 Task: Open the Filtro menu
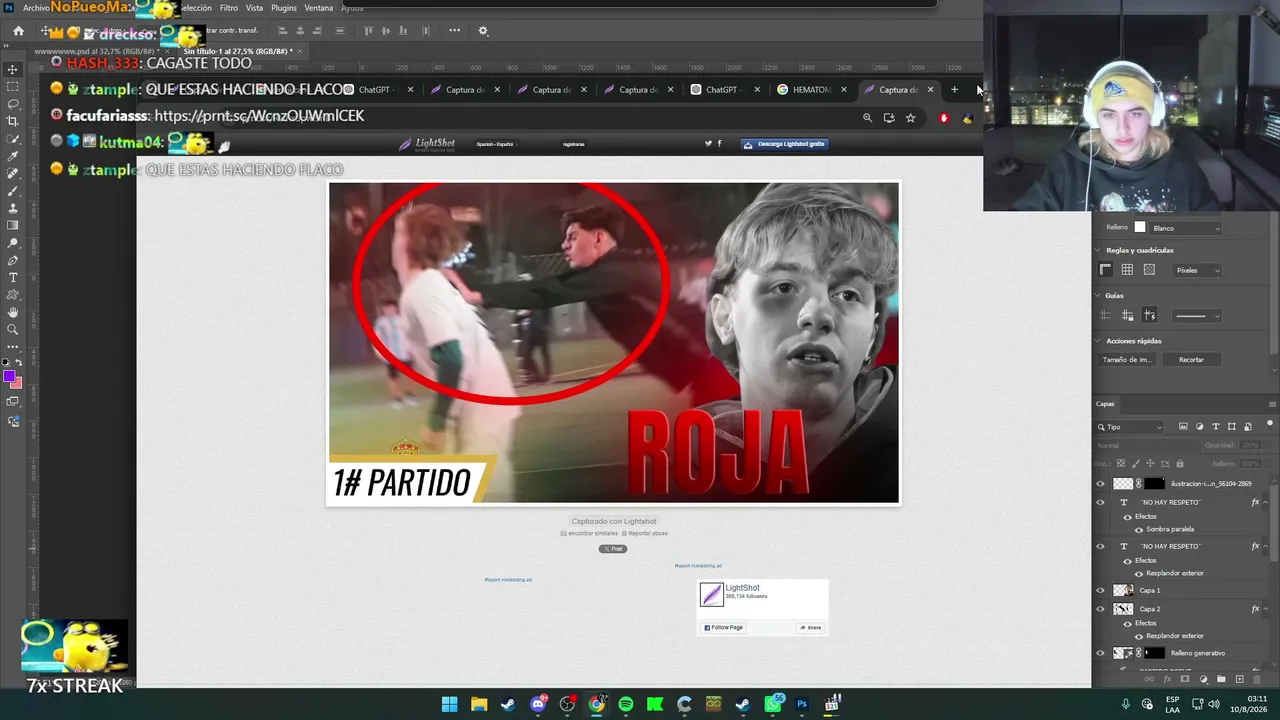[229, 8]
